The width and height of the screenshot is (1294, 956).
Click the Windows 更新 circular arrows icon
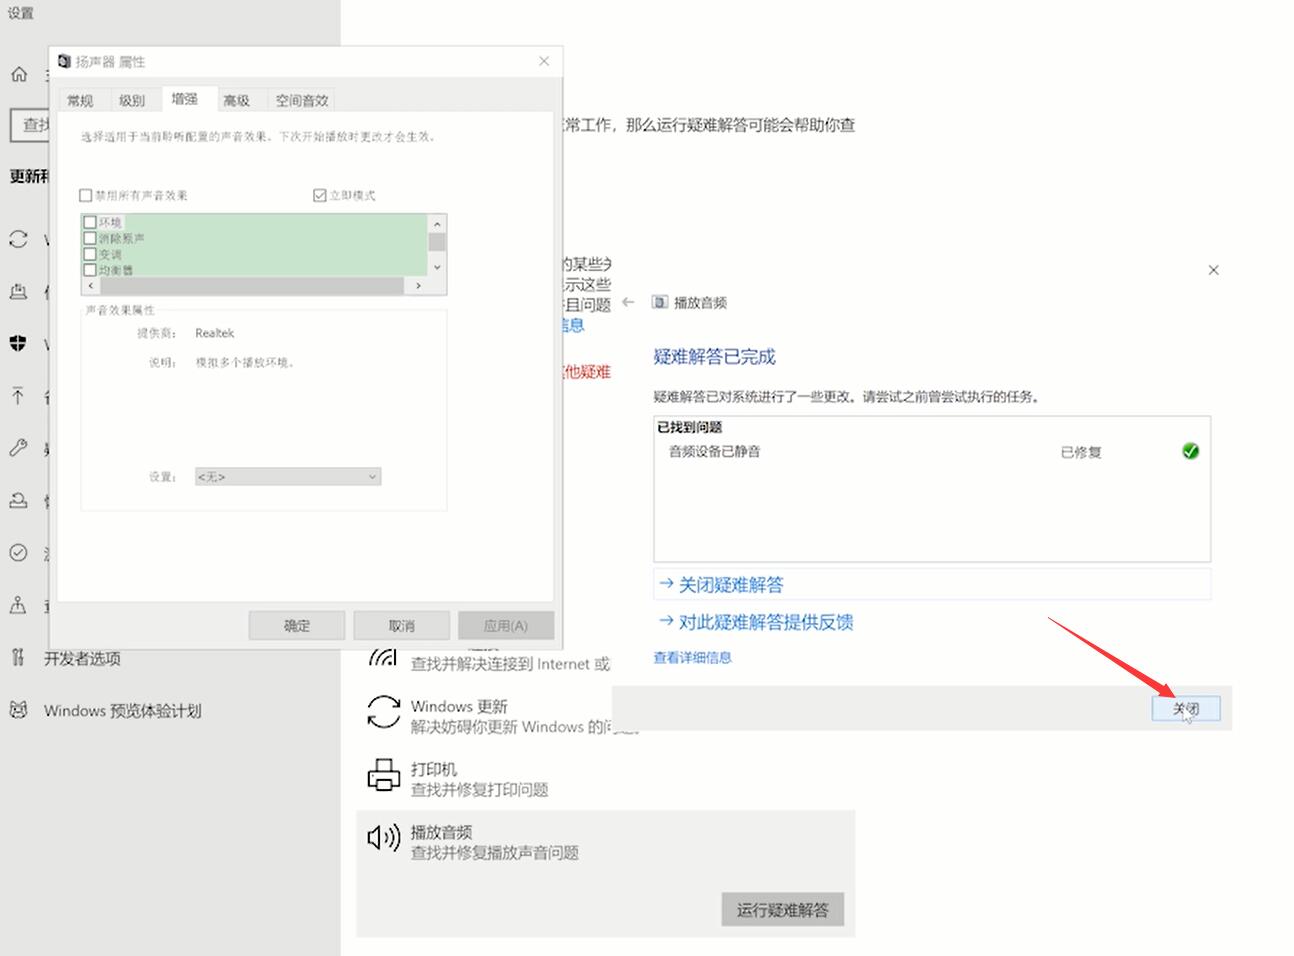(384, 712)
